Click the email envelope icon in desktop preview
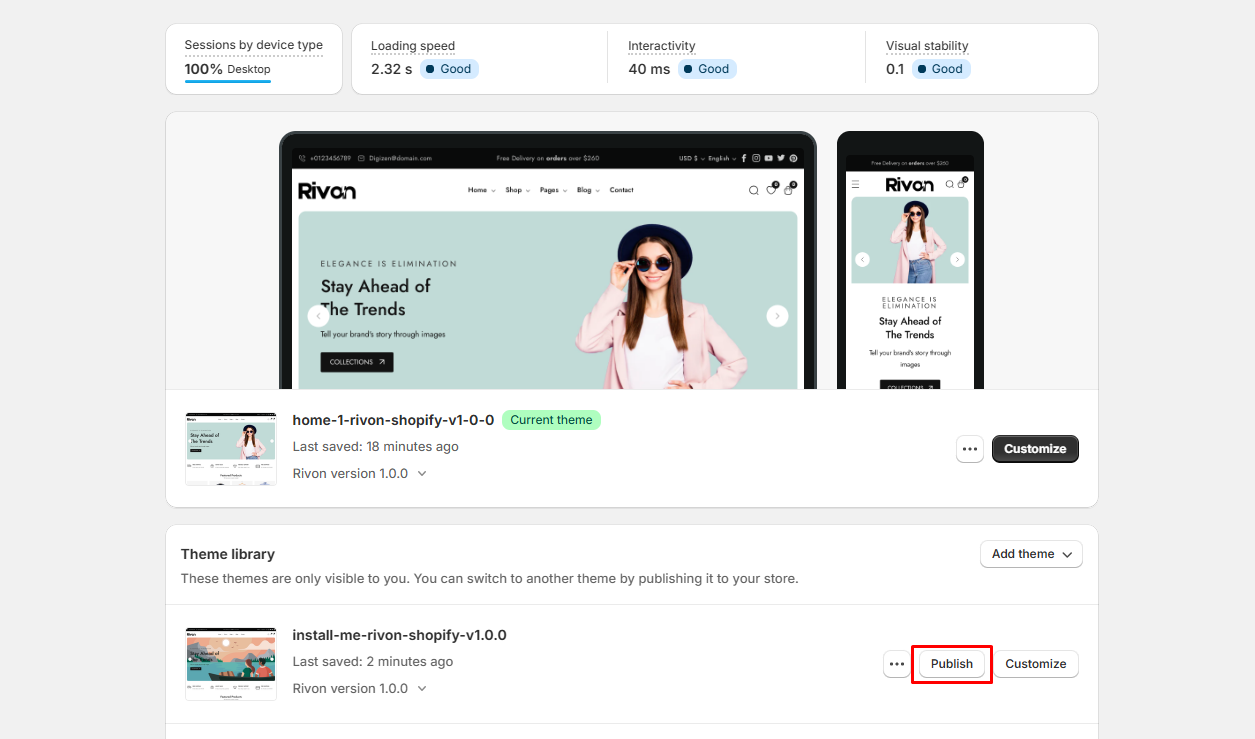1255x739 pixels. [361, 158]
